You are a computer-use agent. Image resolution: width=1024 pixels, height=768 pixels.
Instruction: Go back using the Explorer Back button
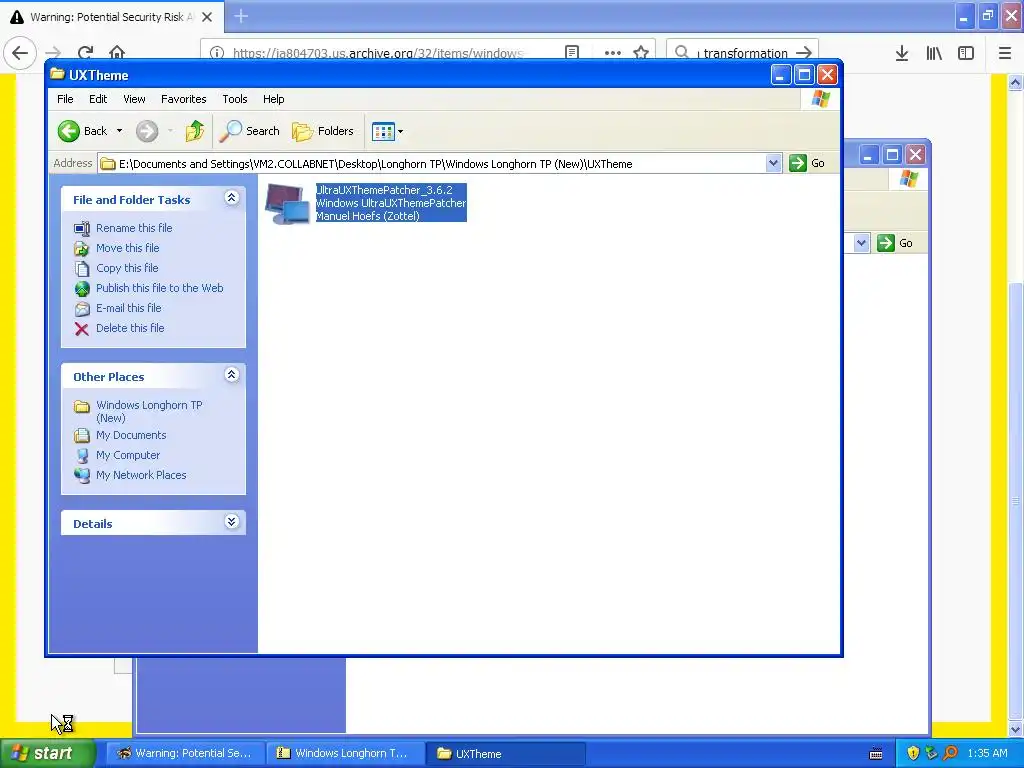point(82,131)
